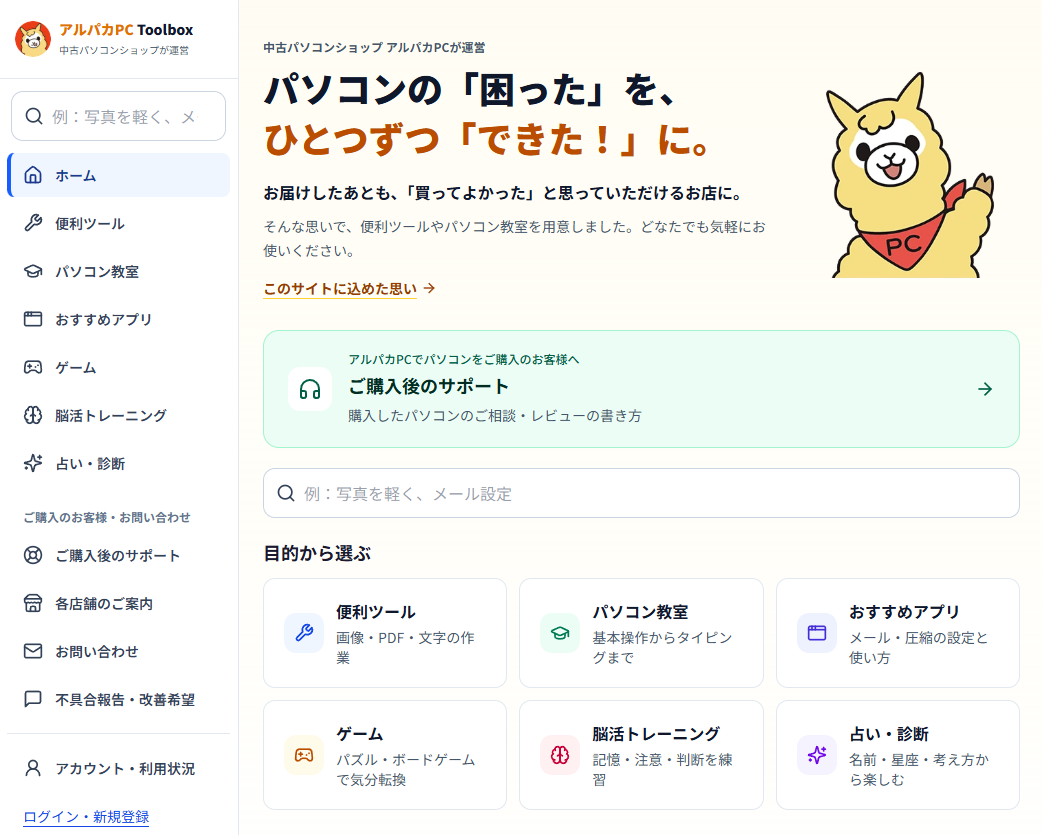Viewport: 1042px width, 835px height.
Task: Open 不具合報告・改善希望 in sidebar
Action: pos(118,699)
